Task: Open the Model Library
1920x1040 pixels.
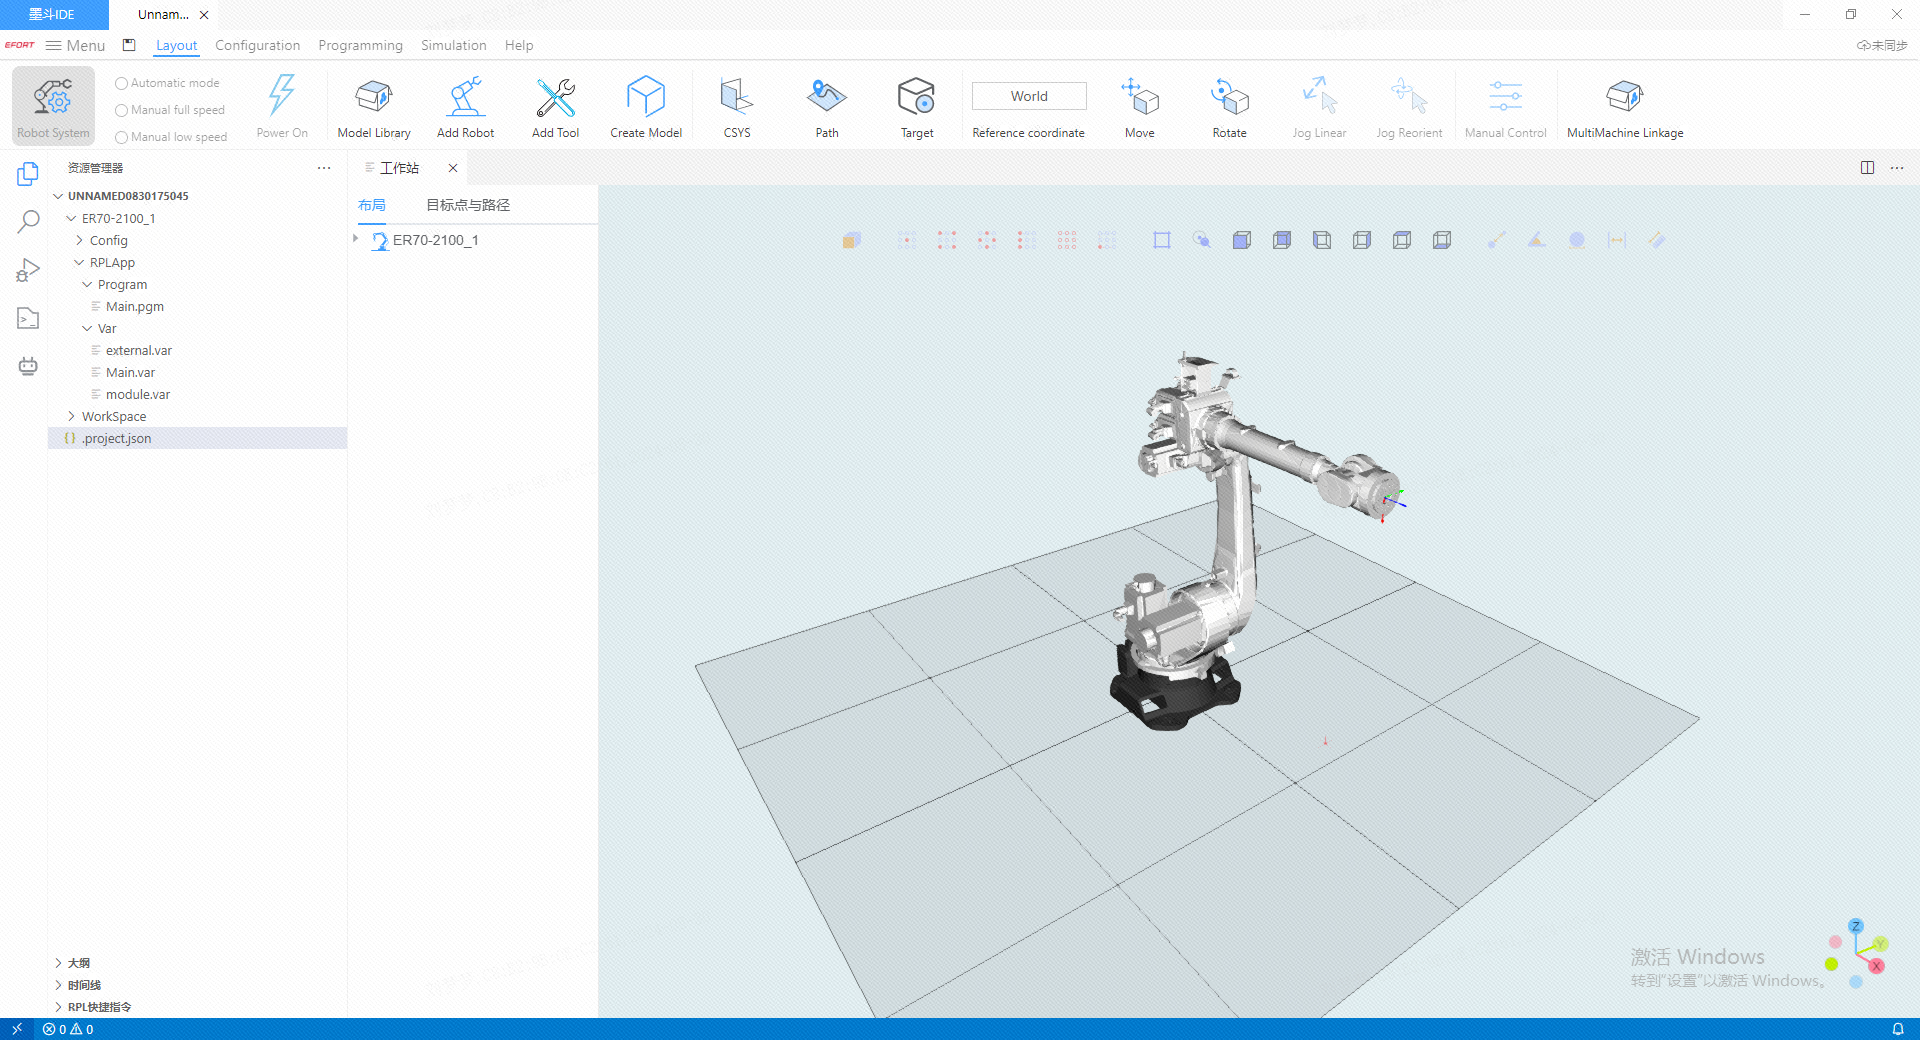Action: (x=374, y=98)
